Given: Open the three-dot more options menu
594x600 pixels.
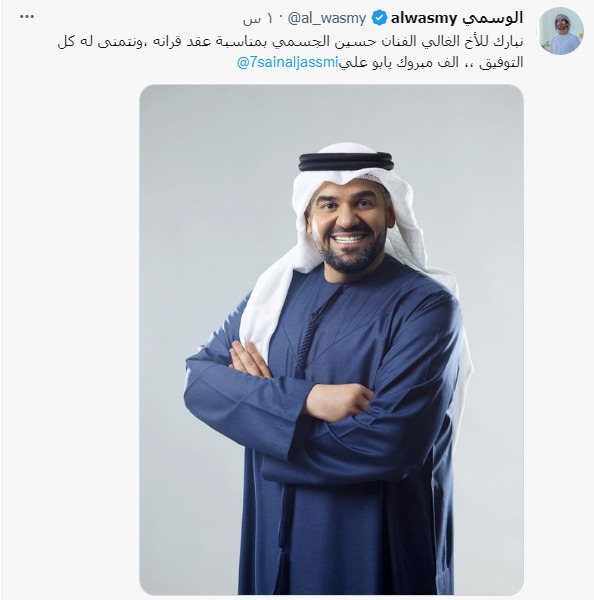Looking at the screenshot, I should [27, 17].
